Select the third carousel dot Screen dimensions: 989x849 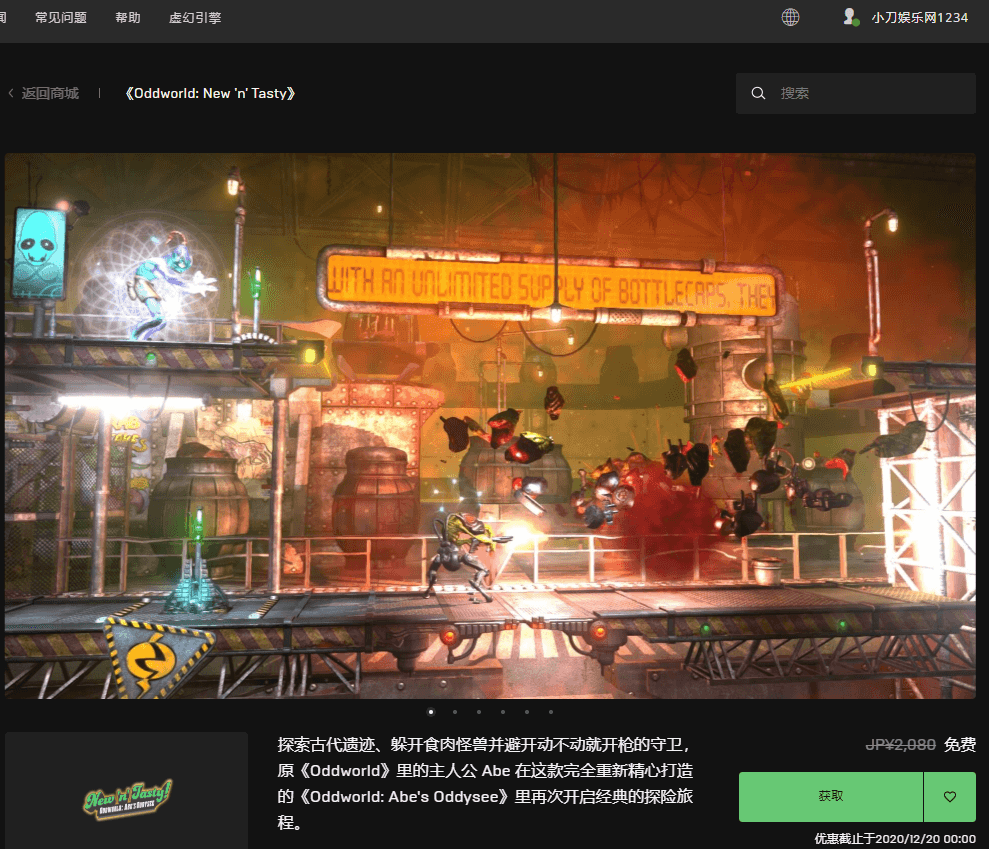coord(479,712)
